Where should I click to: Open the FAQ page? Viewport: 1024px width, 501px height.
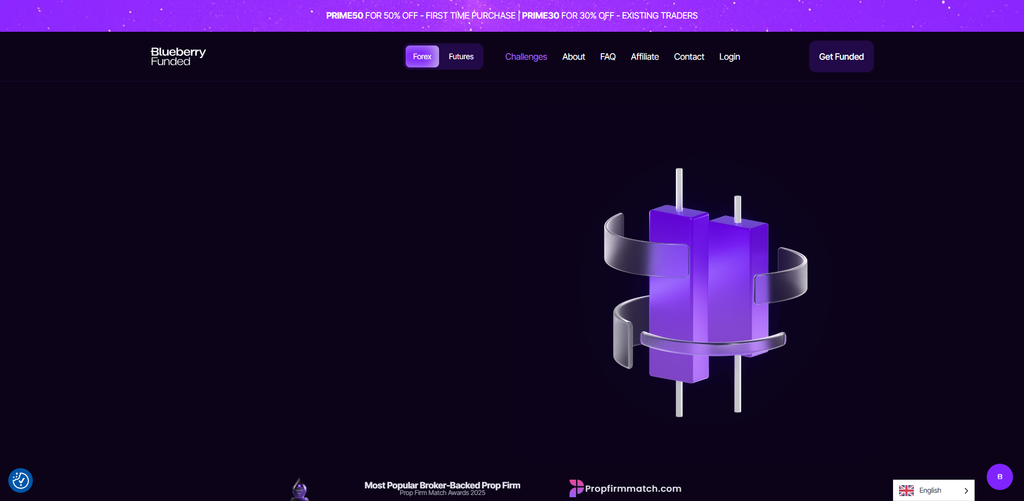608,57
